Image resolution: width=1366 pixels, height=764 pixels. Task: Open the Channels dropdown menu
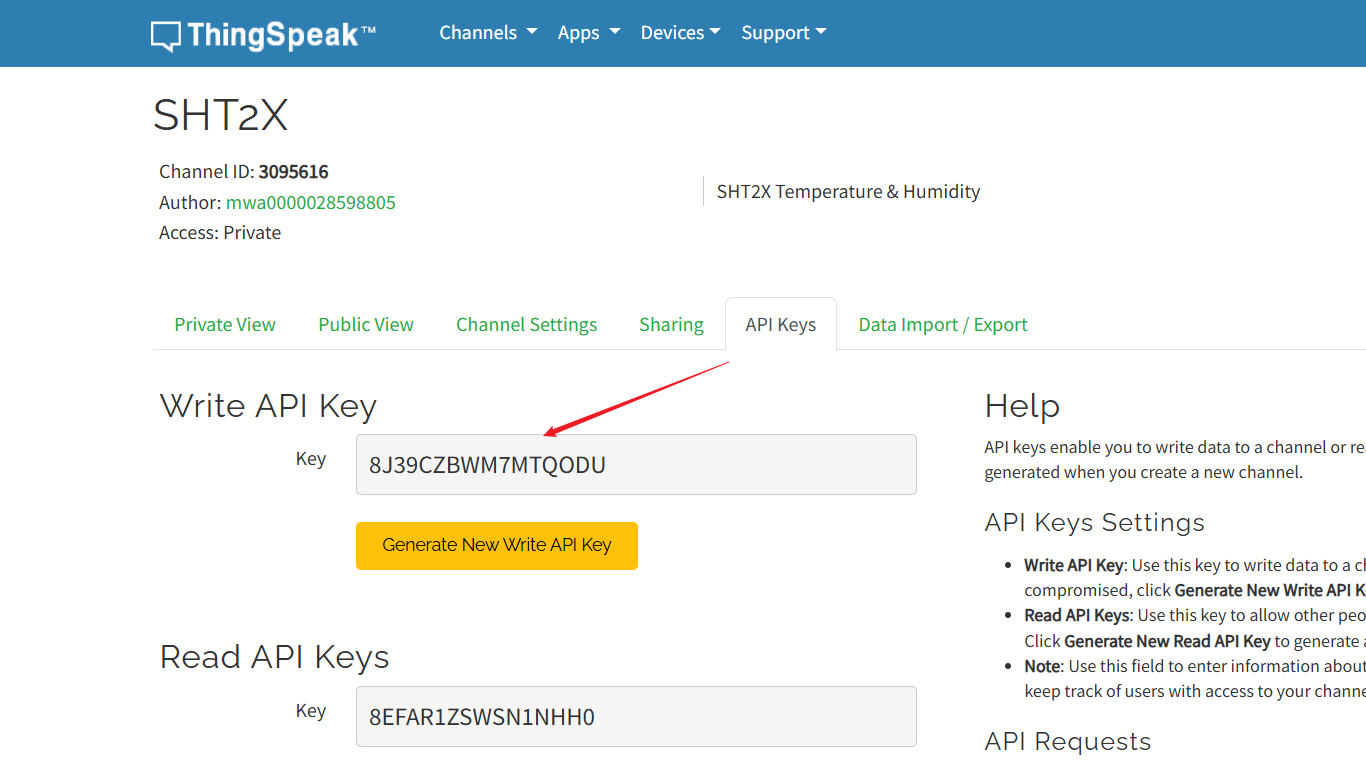click(488, 33)
